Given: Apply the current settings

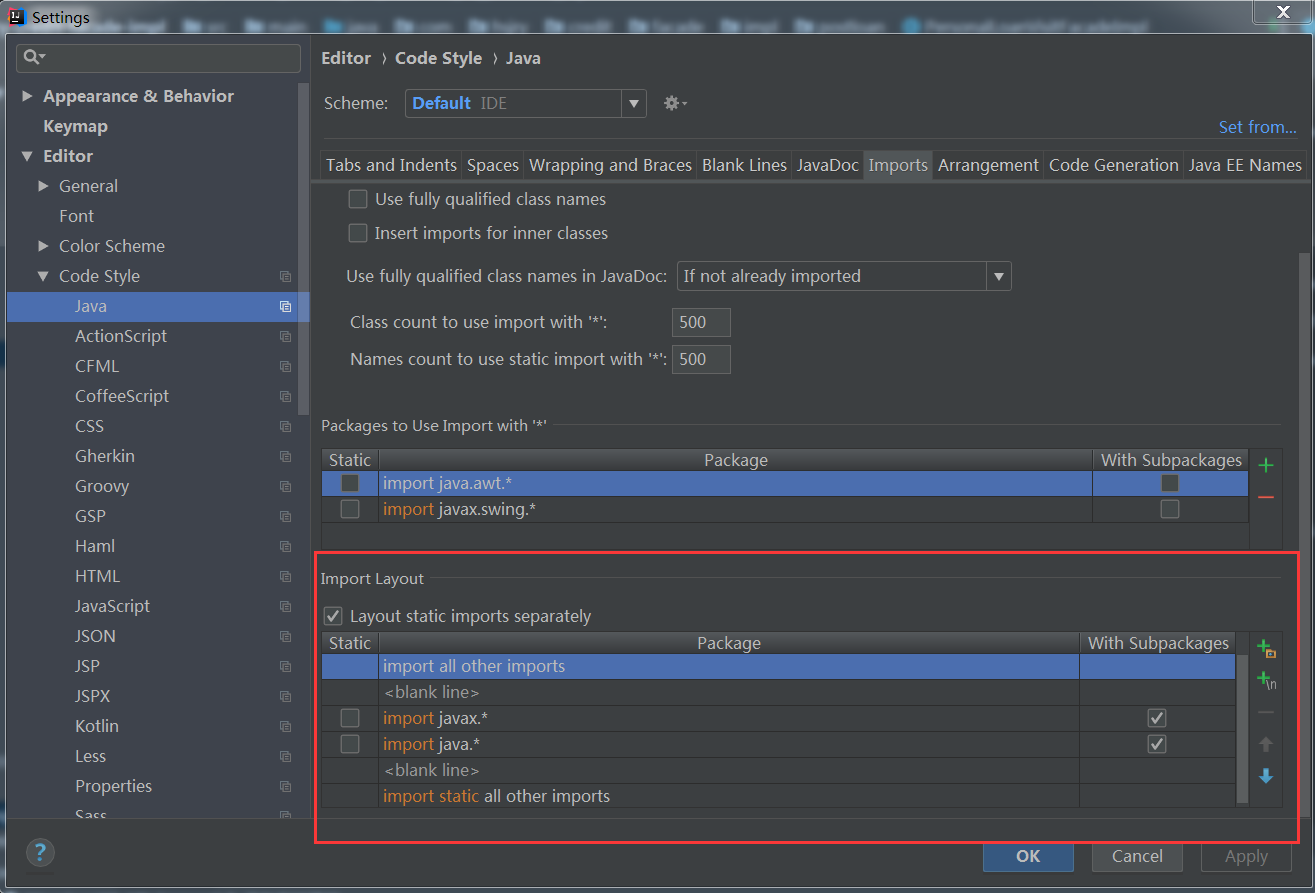Looking at the screenshot, I should [x=1246, y=856].
